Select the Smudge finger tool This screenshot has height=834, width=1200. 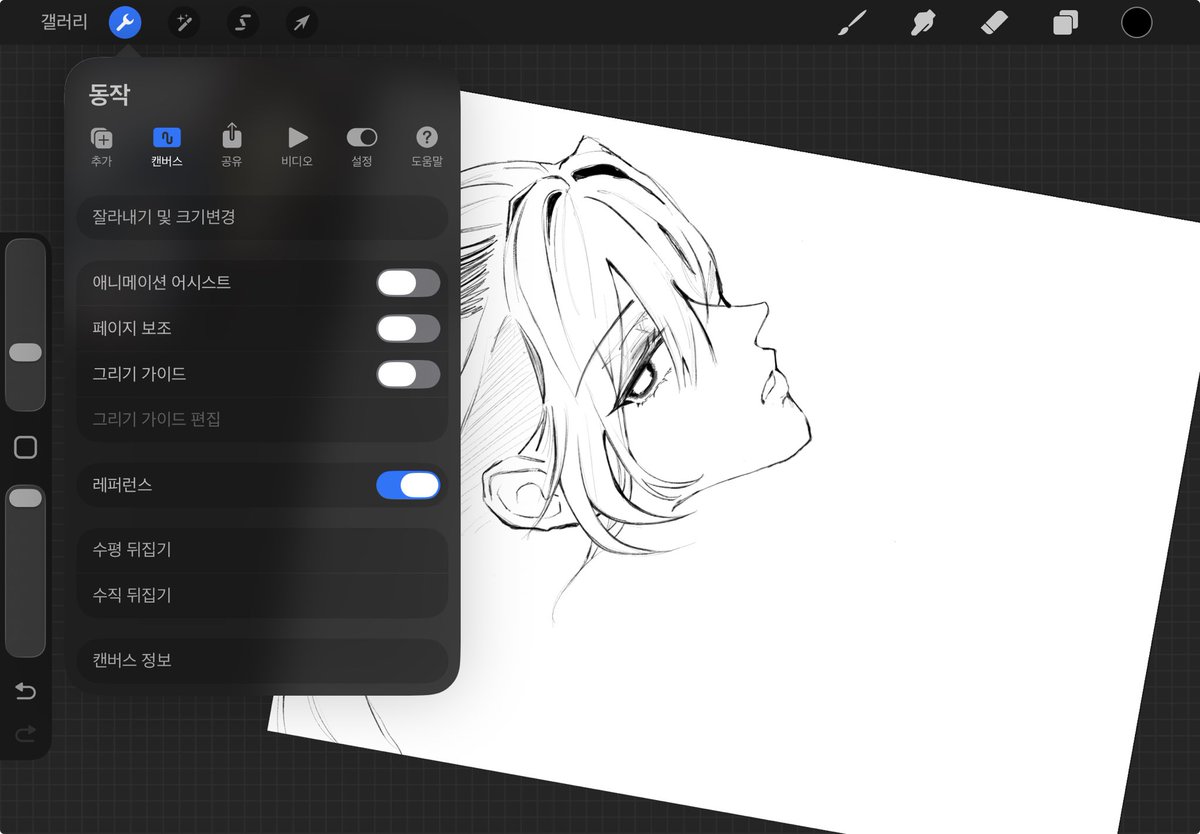click(923, 22)
